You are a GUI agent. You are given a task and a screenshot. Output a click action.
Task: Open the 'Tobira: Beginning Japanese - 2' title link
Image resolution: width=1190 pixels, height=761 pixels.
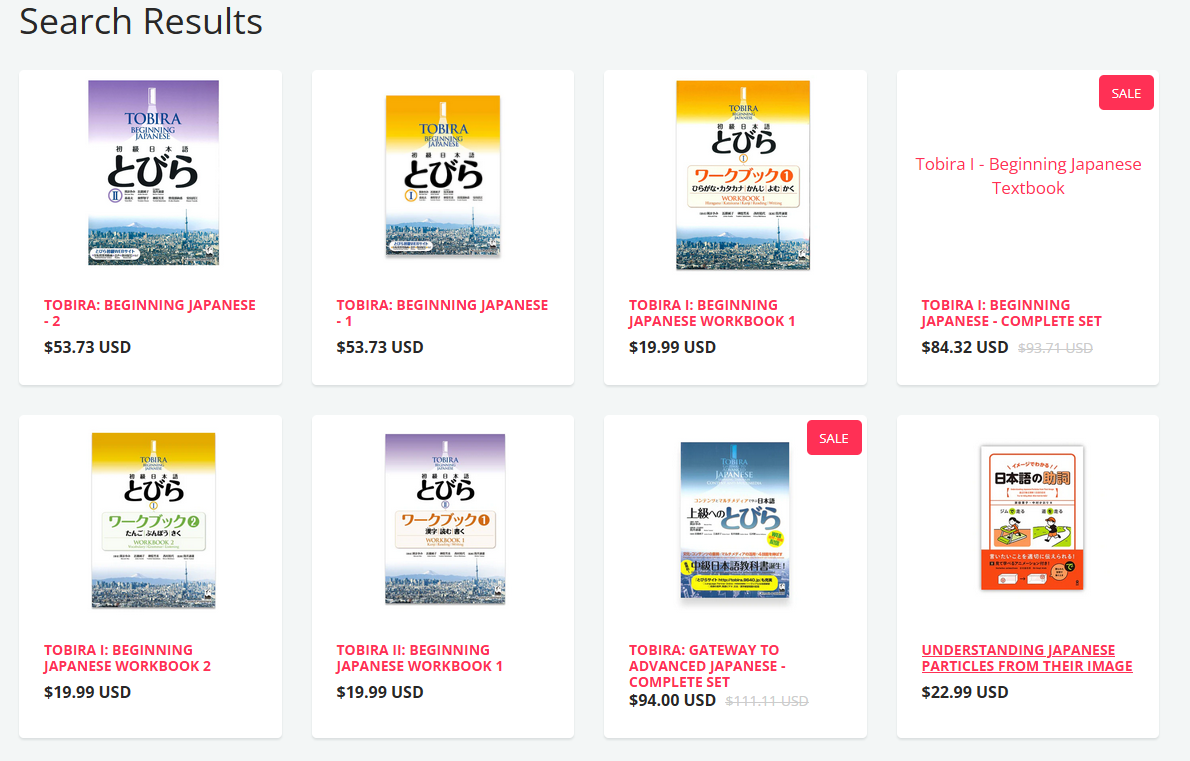coord(150,313)
